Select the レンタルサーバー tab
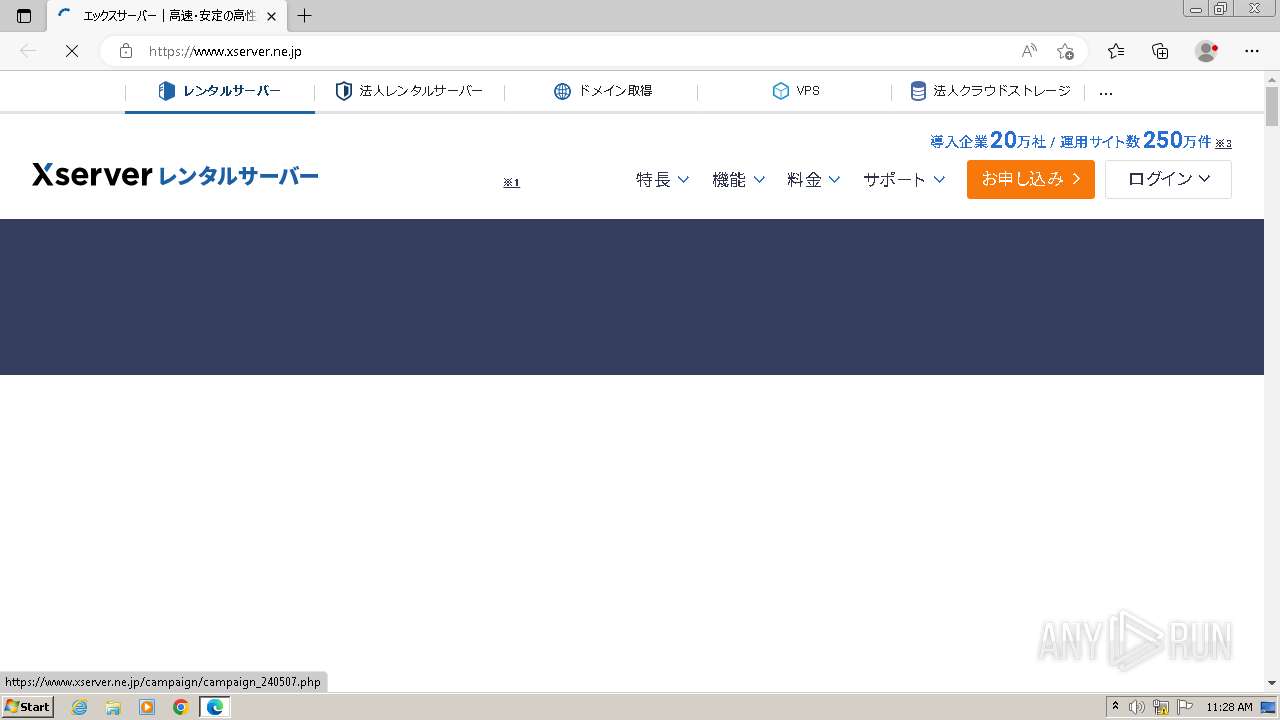Viewport: 1280px width, 720px height. [220, 91]
